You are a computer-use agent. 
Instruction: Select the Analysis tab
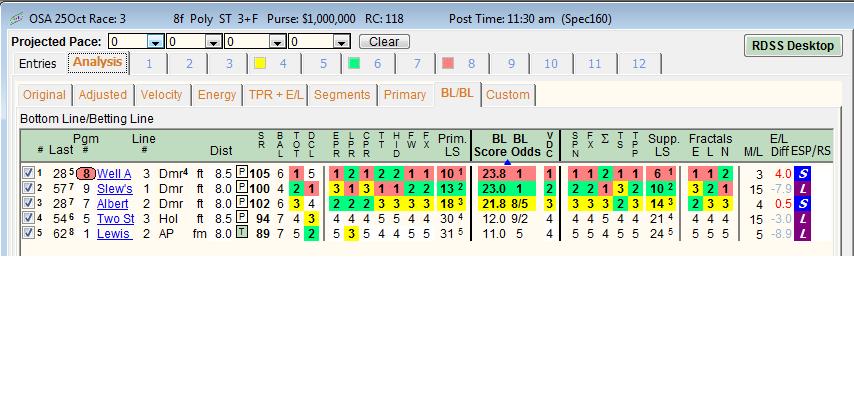click(97, 62)
